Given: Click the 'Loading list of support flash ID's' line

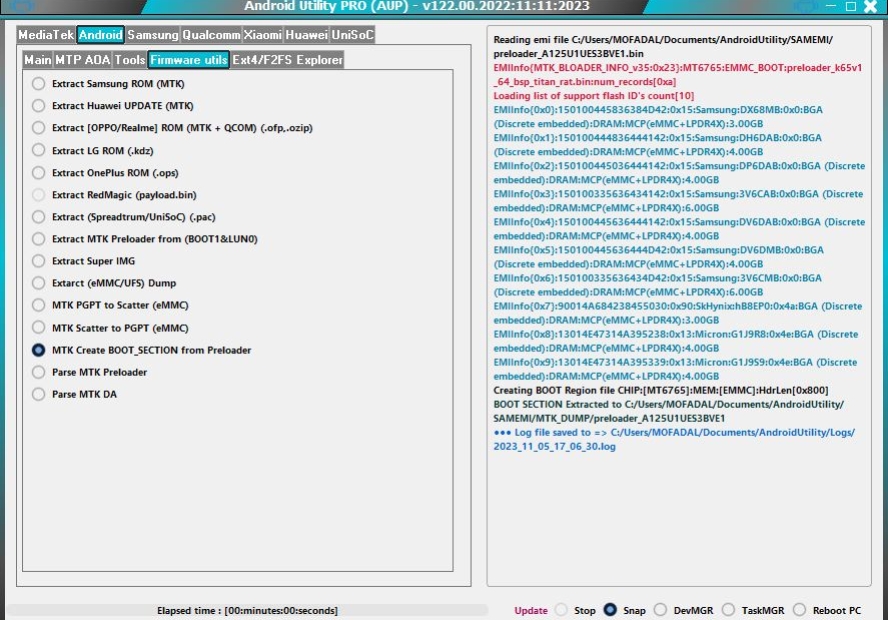Looking at the screenshot, I should tap(594, 96).
